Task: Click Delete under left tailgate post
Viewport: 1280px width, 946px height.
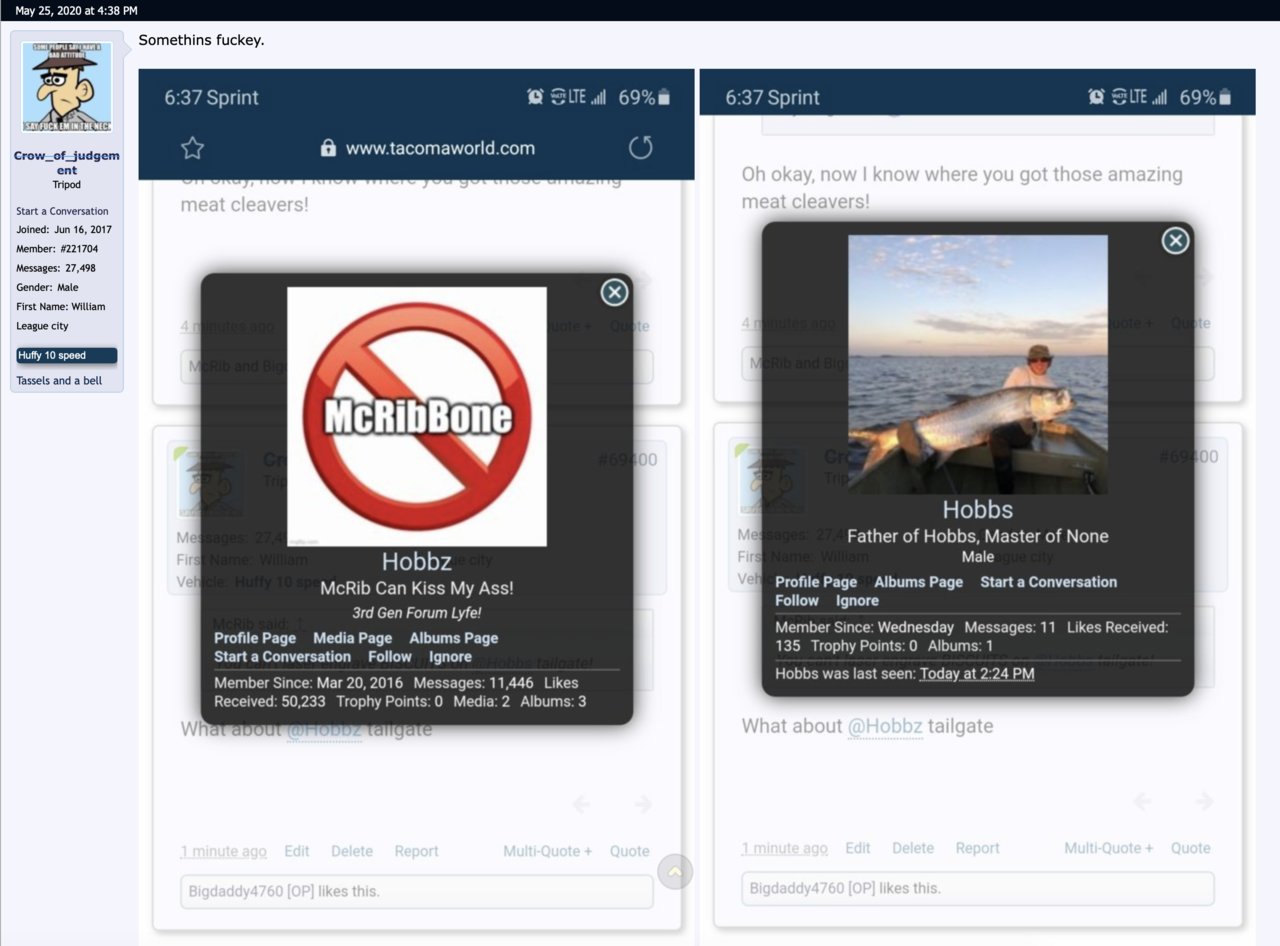Action: coord(352,851)
